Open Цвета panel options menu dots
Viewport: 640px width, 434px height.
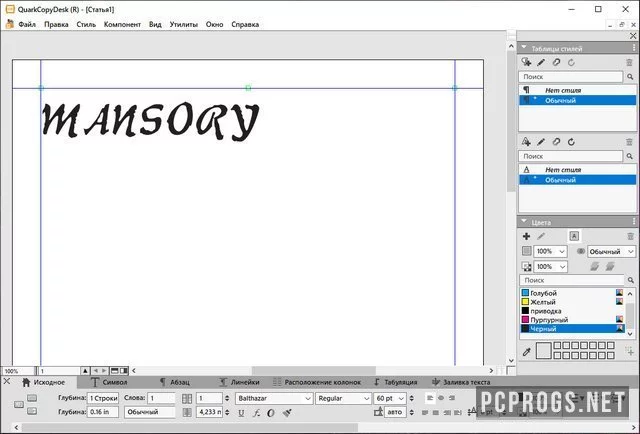(x=634, y=222)
